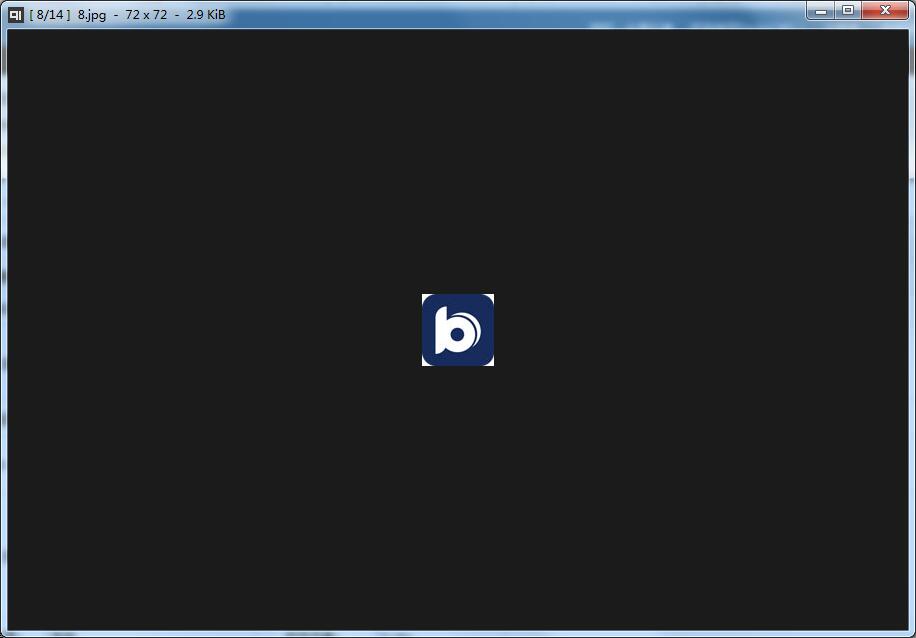Click the '[ 8/14 ]' counter in the title bar
The height and width of the screenshot is (638, 916).
[53, 15]
